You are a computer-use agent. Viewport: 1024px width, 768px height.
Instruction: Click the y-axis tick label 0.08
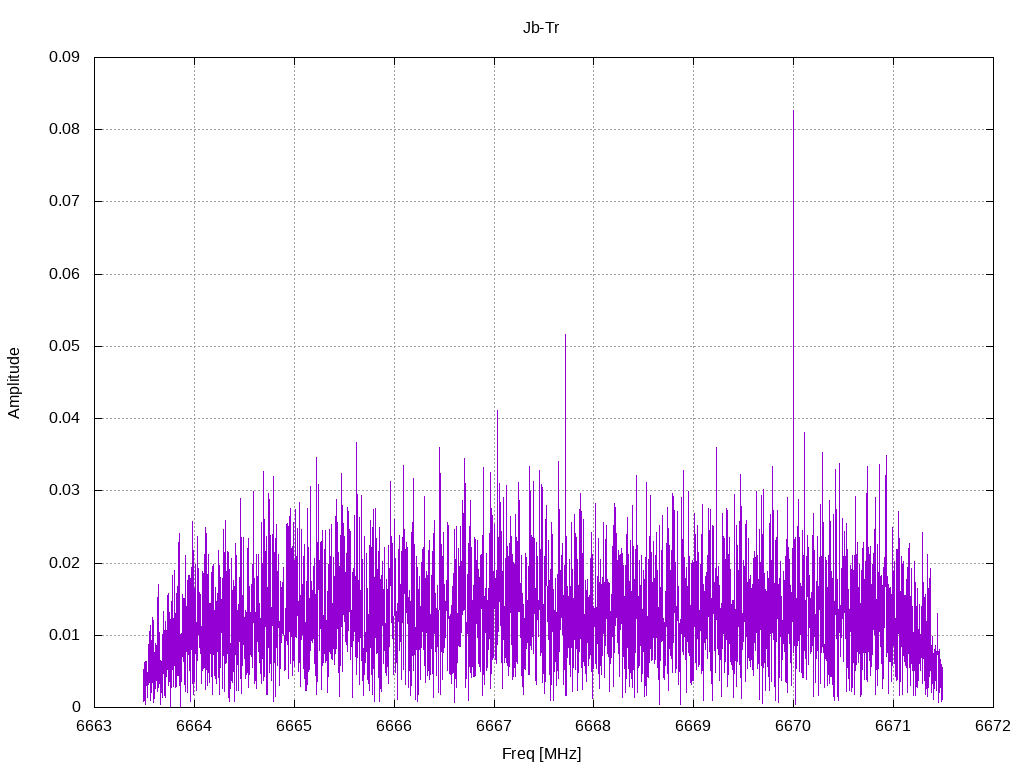click(x=65, y=129)
